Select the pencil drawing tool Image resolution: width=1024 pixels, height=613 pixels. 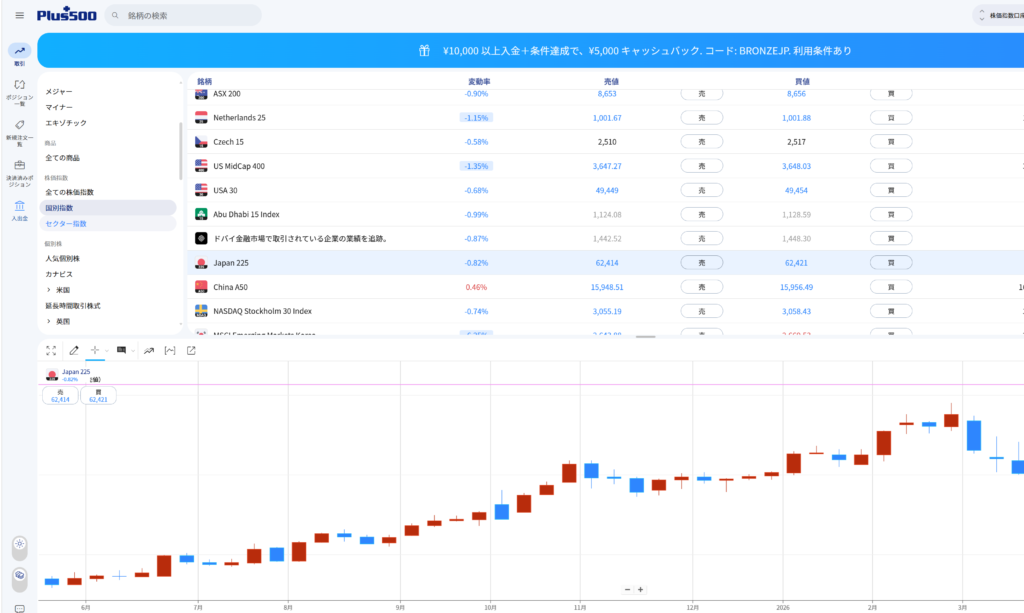point(74,351)
